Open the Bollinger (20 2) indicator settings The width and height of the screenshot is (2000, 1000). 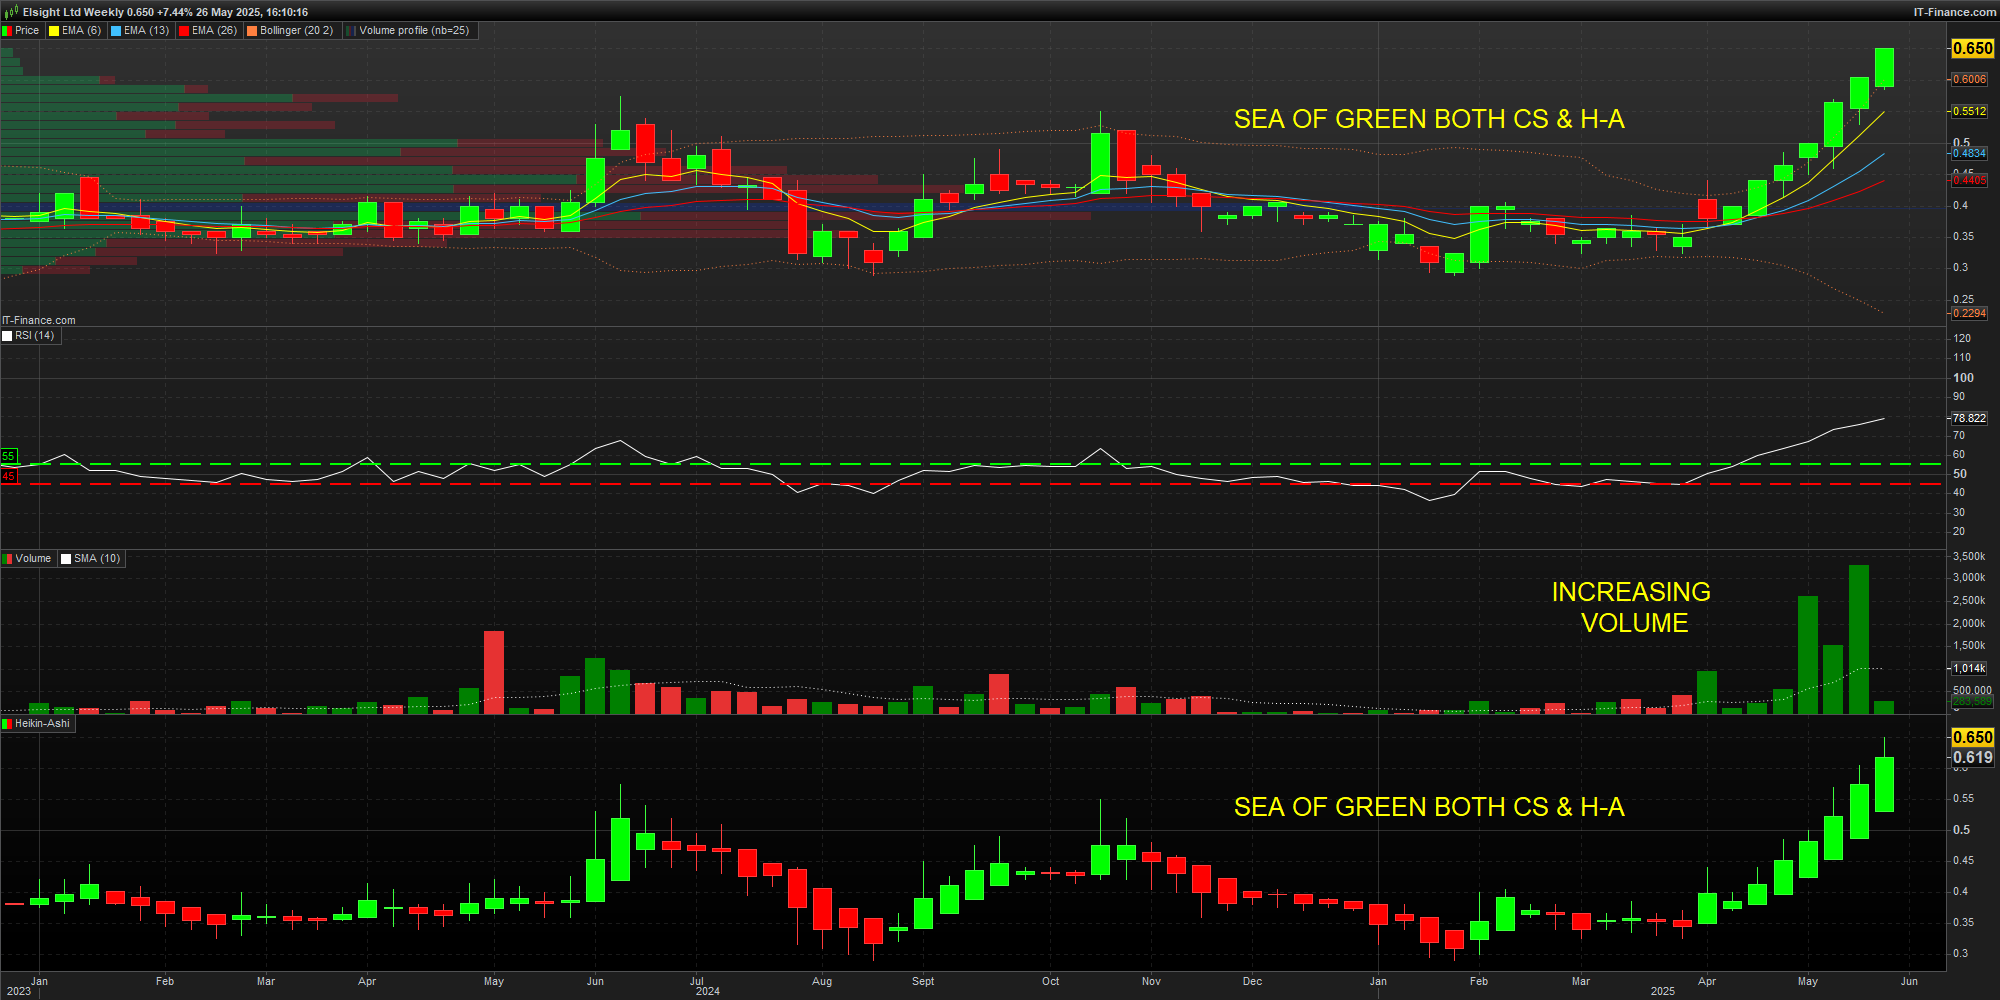[296, 31]
